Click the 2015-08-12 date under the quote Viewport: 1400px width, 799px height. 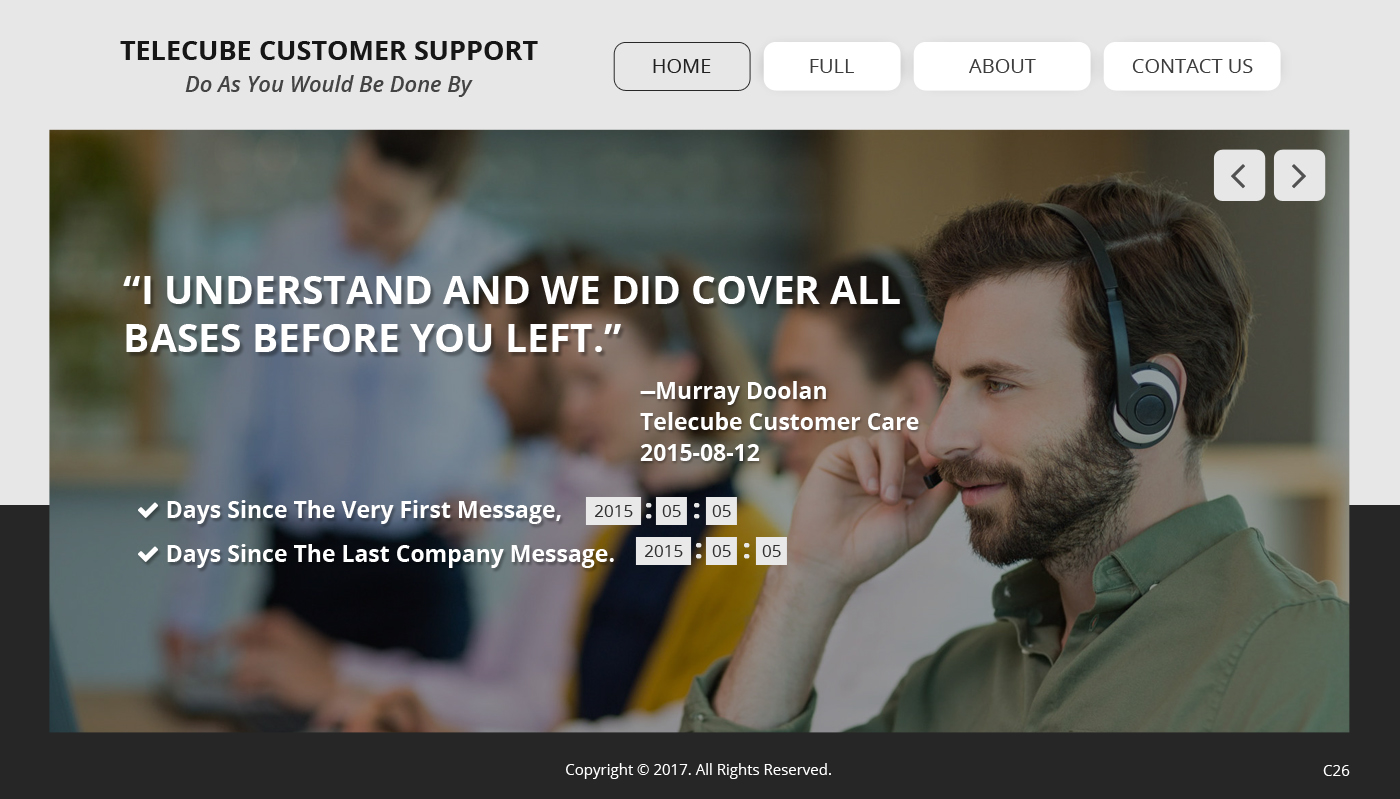point(700,453)
